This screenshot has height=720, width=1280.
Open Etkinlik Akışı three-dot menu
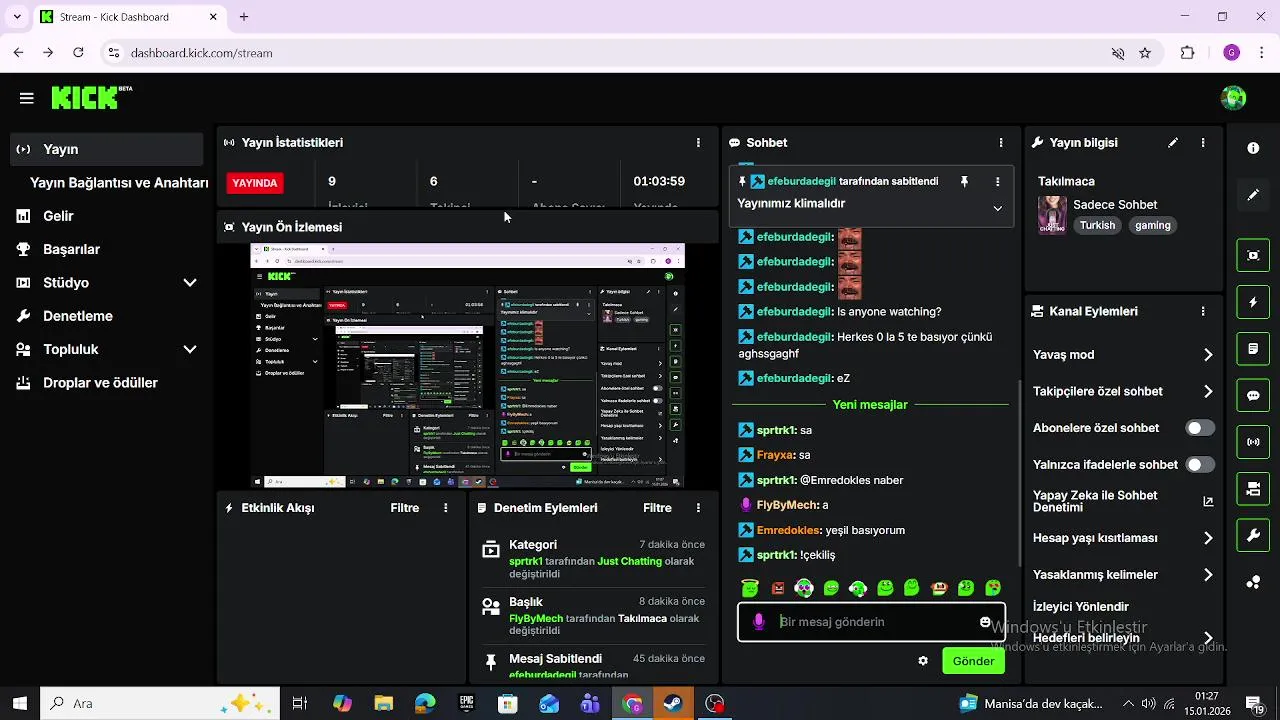(446, 508)
